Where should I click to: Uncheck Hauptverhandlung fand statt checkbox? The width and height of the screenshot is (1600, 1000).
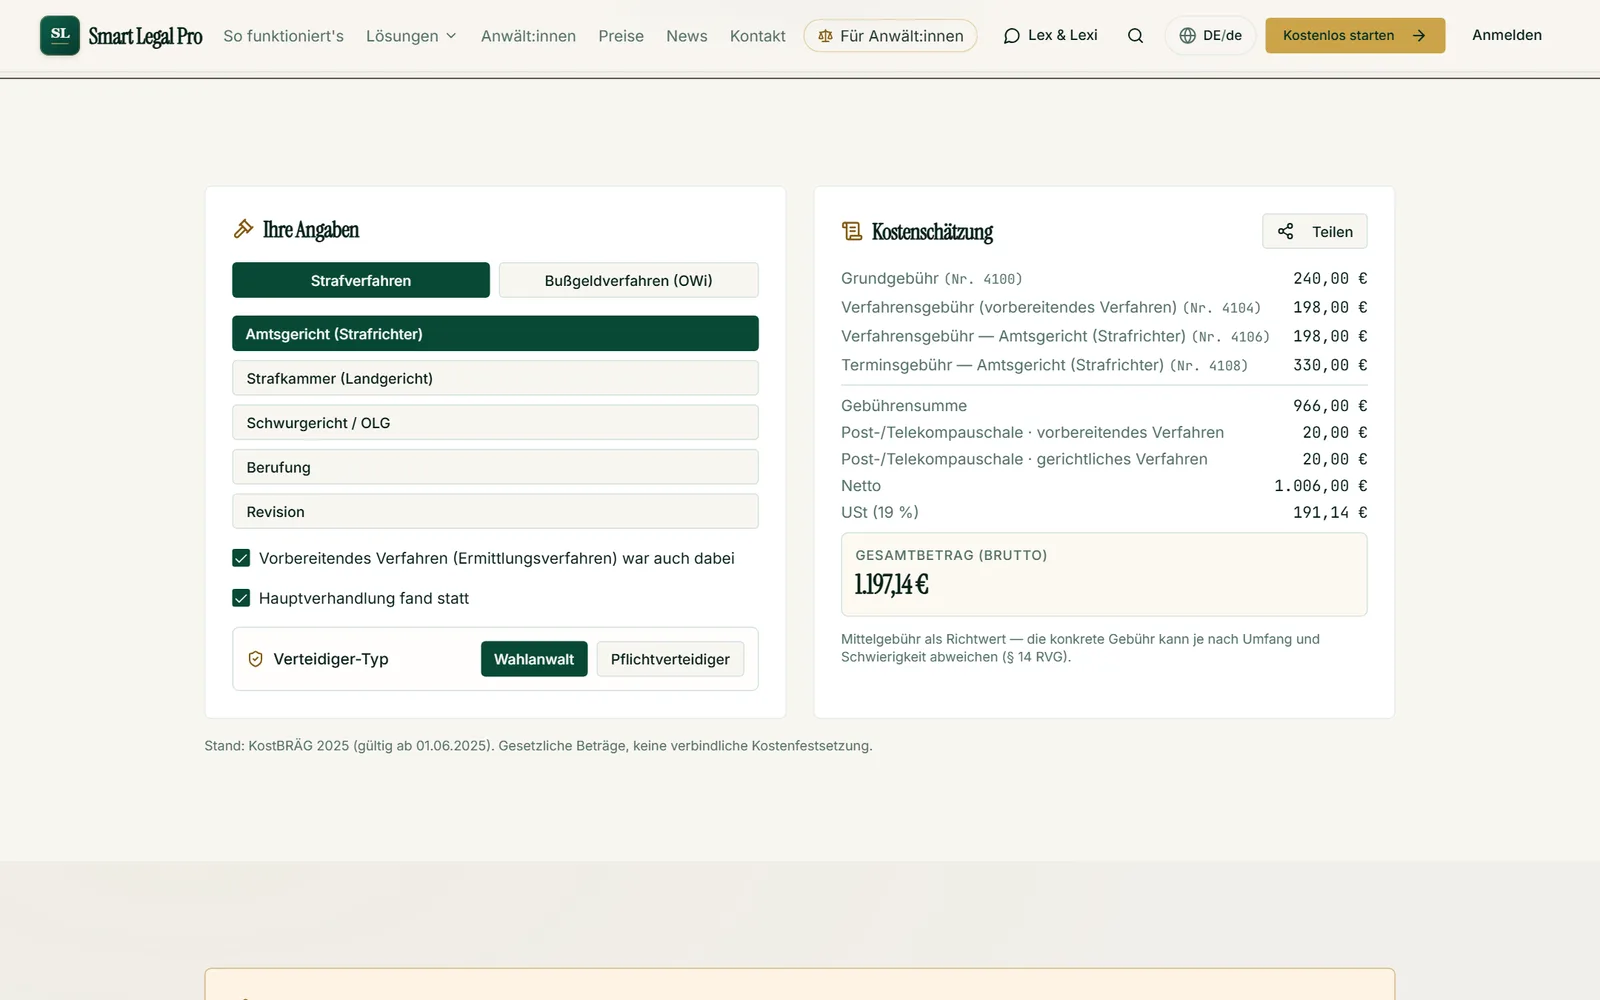pyautogui.click(x=241, y=598)
